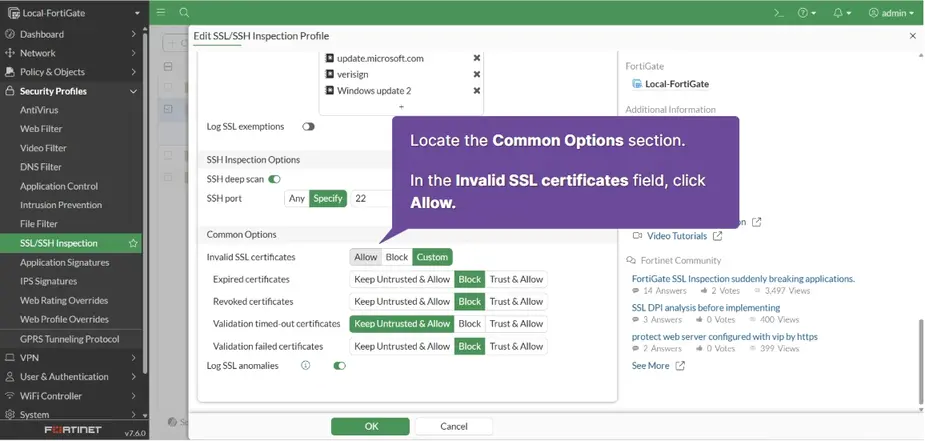Toggle SSH deep scan switch

[x=274, y=179]
